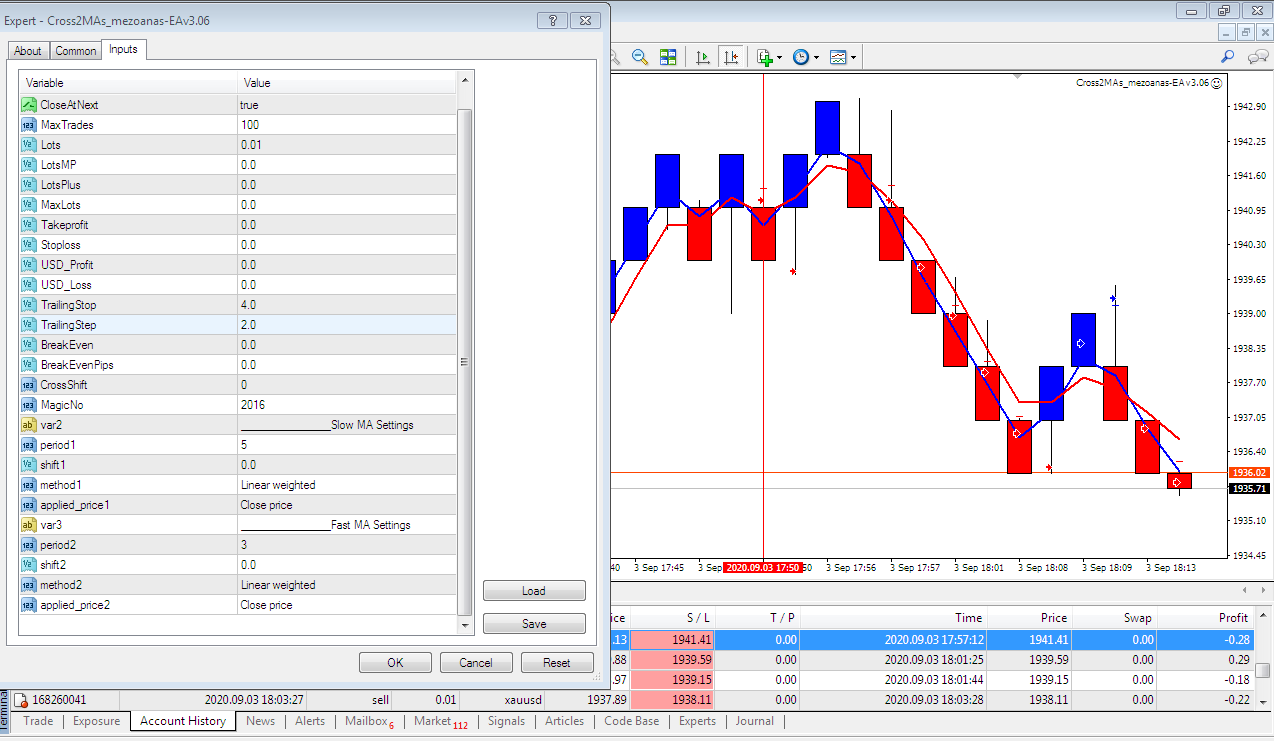1274x741 pixels.
Task: Open the indicators list dropdown arrow
Action: coord(779,58)
